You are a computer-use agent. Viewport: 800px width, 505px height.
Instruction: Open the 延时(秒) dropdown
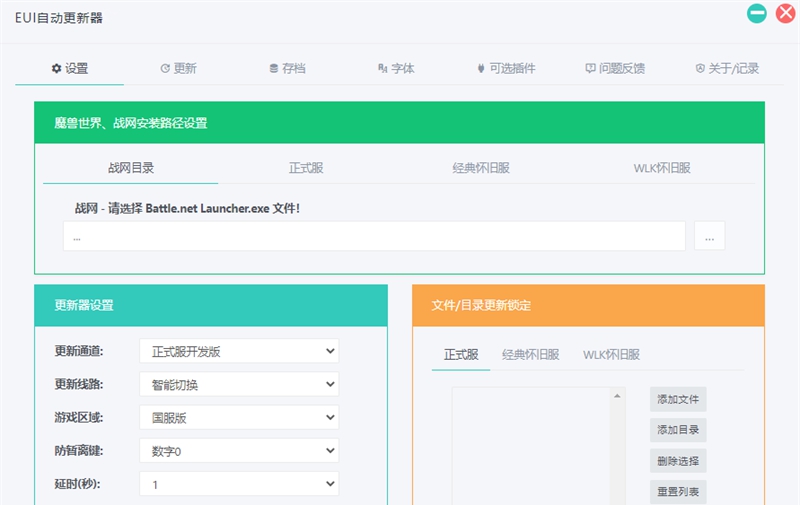click(238, 484)
